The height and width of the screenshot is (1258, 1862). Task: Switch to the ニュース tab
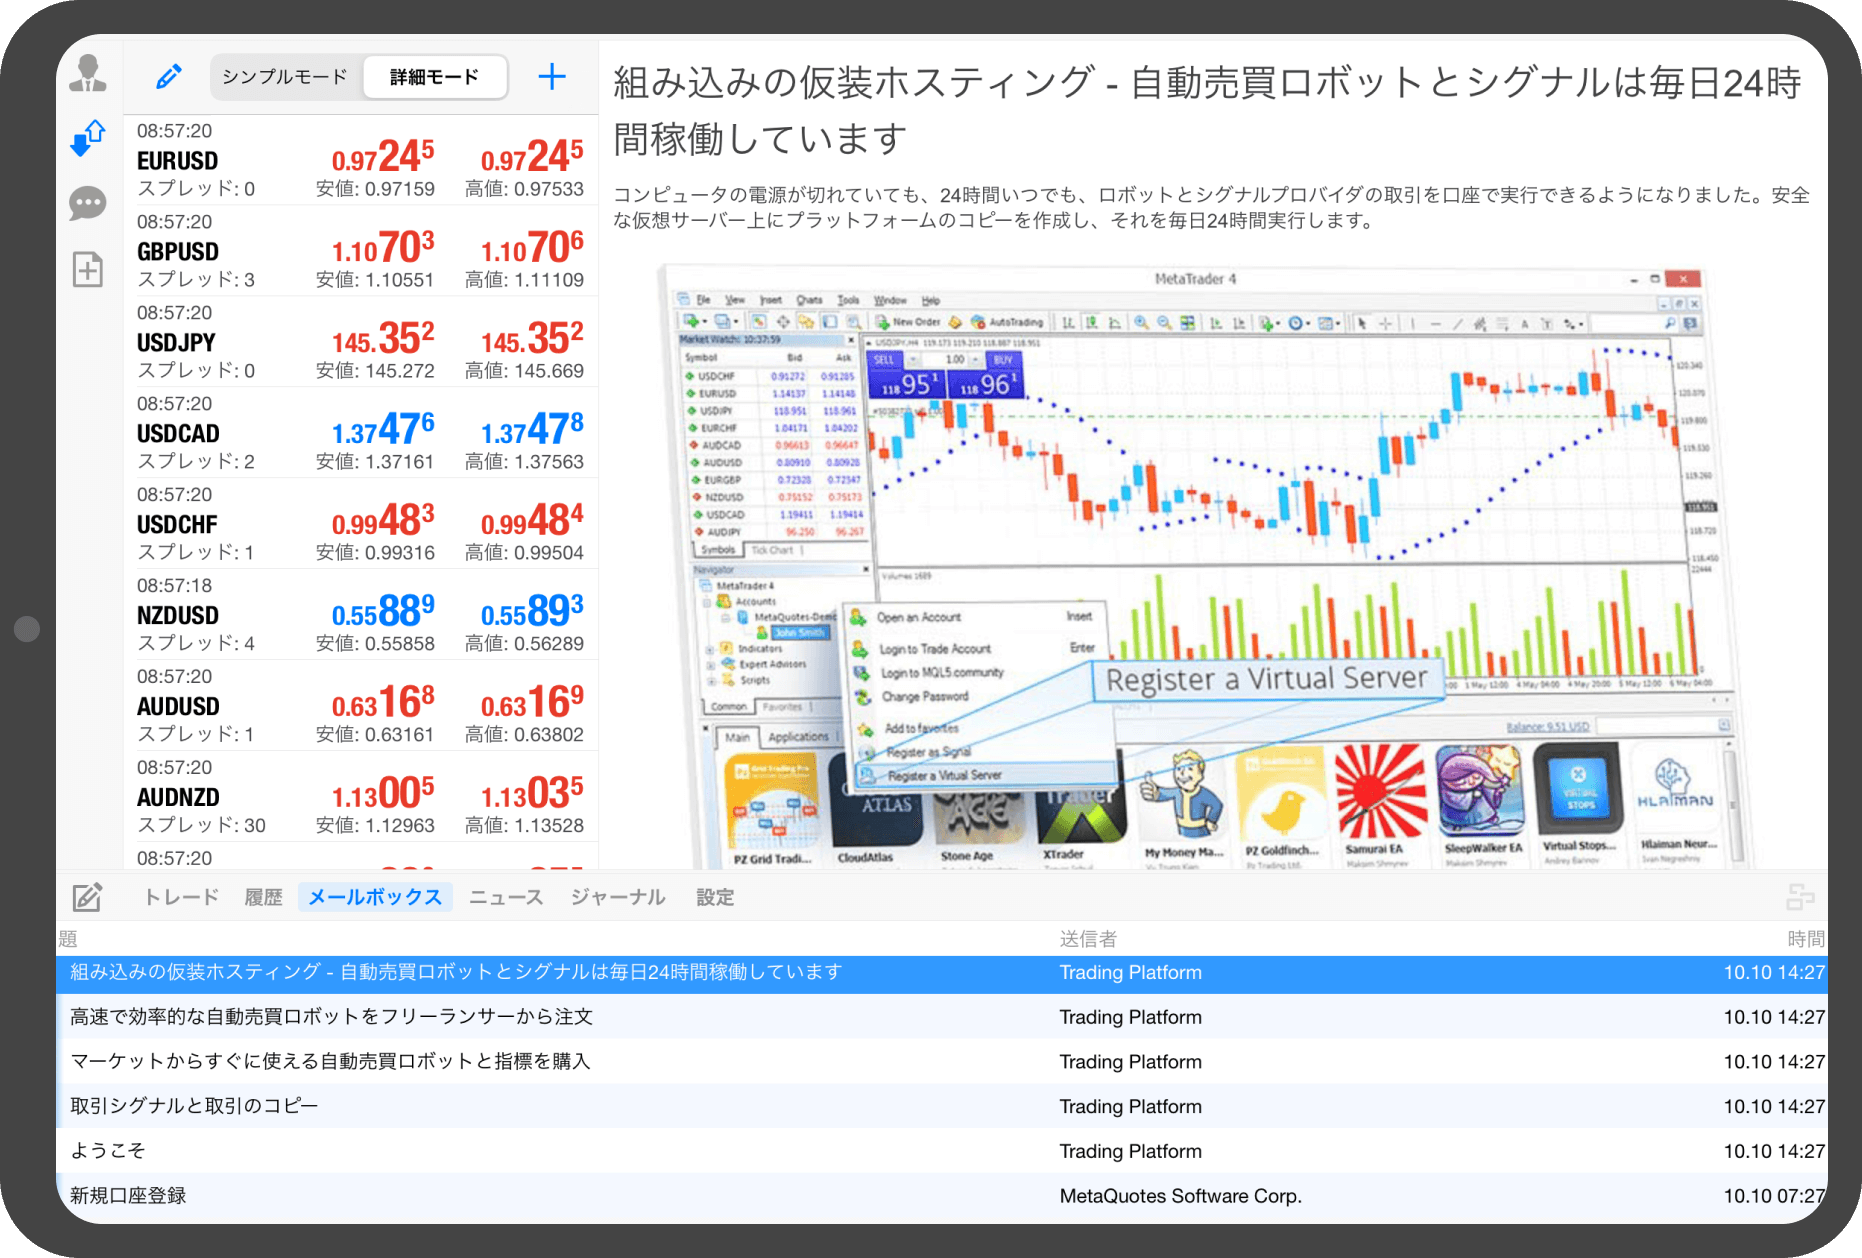pos(506,897)
